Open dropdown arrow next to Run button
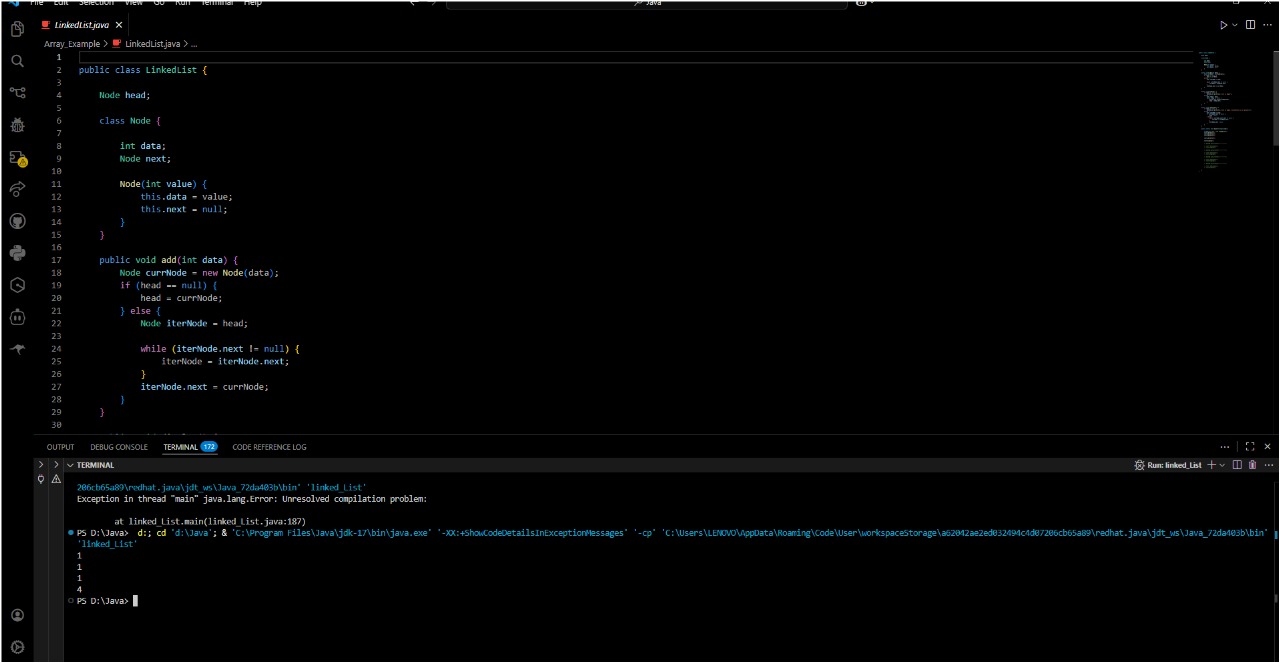 1235,25
